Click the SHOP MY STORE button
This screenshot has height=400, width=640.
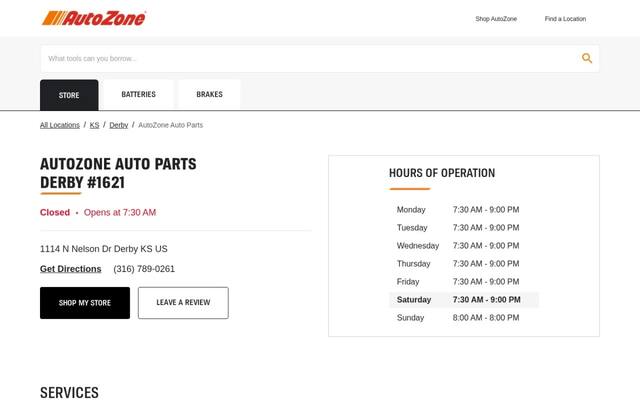click(85, 303)
